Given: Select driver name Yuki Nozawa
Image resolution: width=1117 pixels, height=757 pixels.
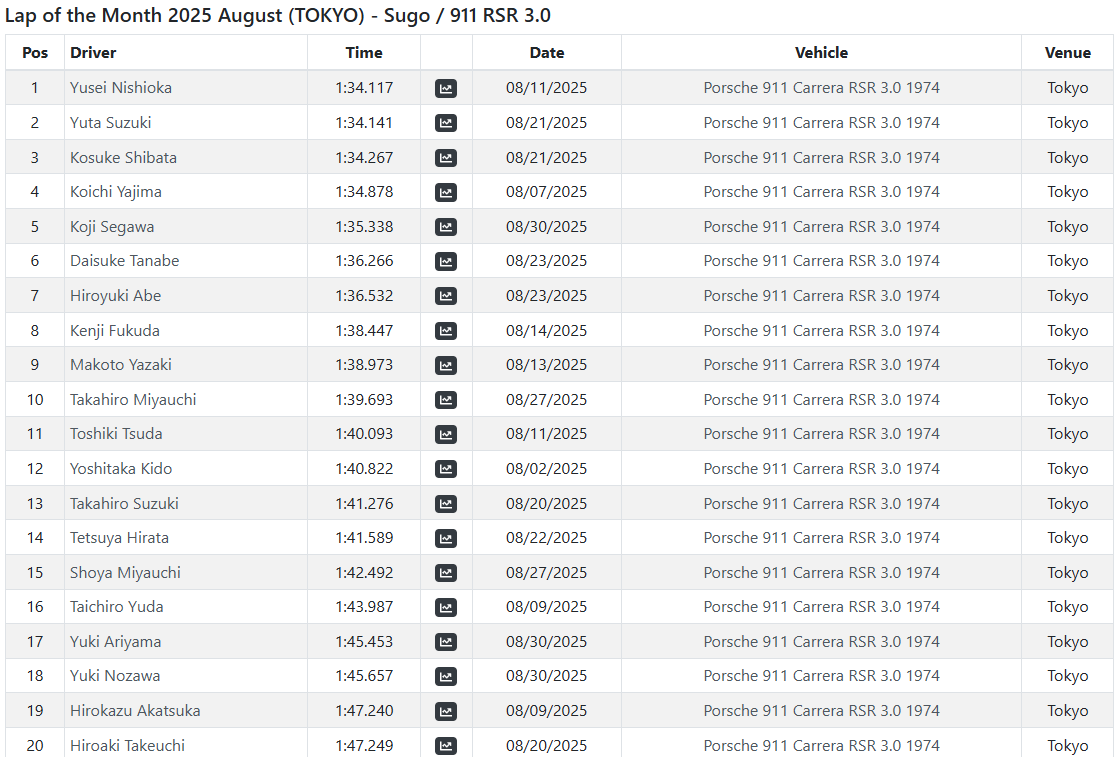Looking at the screenshot, I should pos(115,676).
